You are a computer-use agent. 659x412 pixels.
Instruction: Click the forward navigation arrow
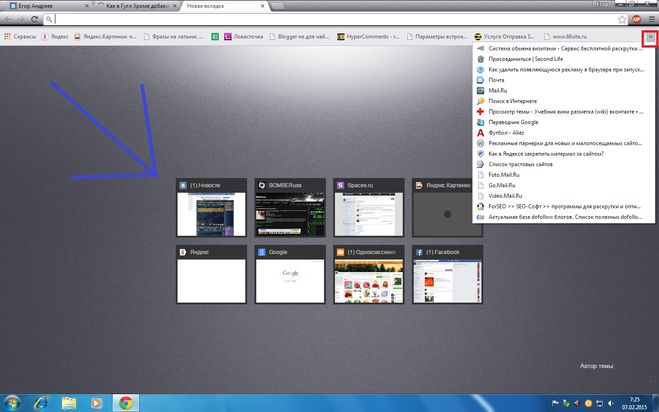pos(21,19)
